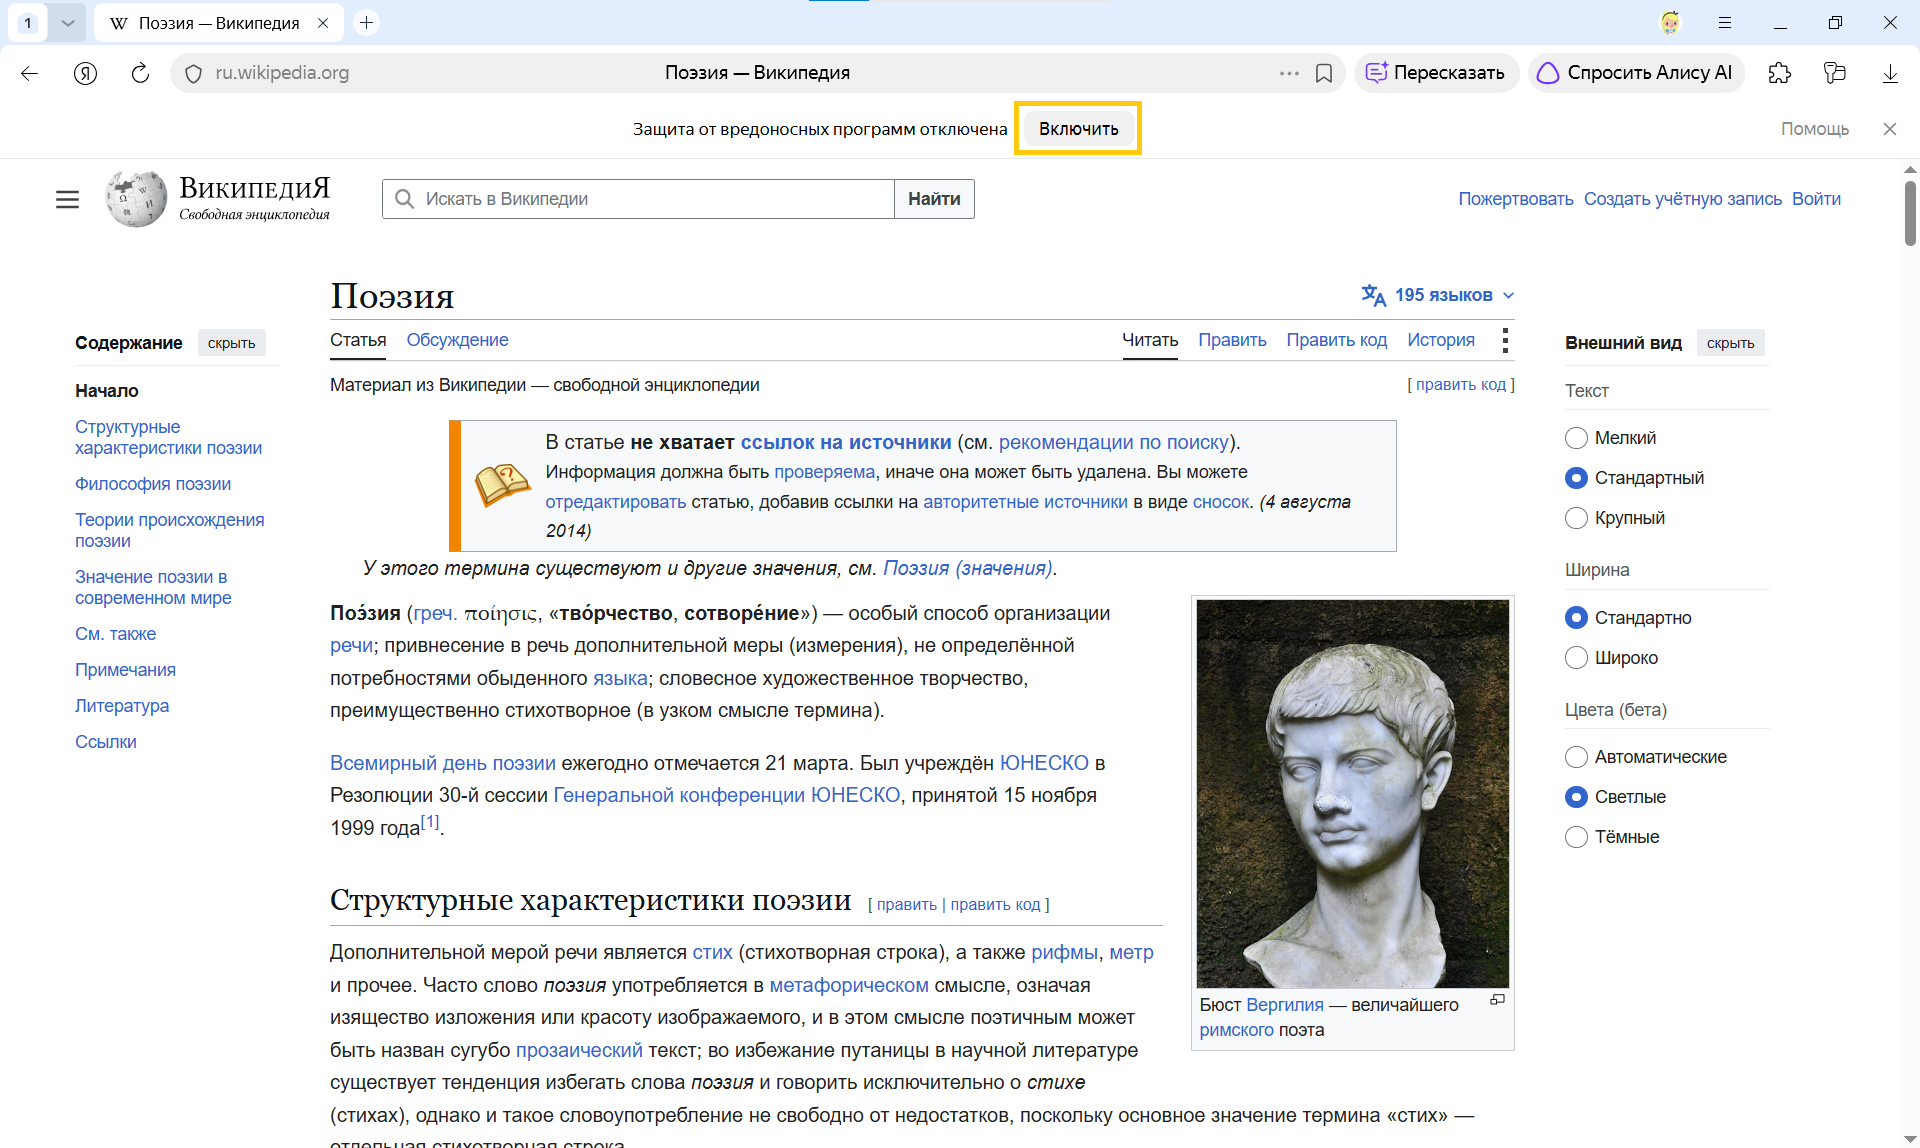Click Создать учётную запись link
1920x1148 pixels.
click(x=1682, y=199)
